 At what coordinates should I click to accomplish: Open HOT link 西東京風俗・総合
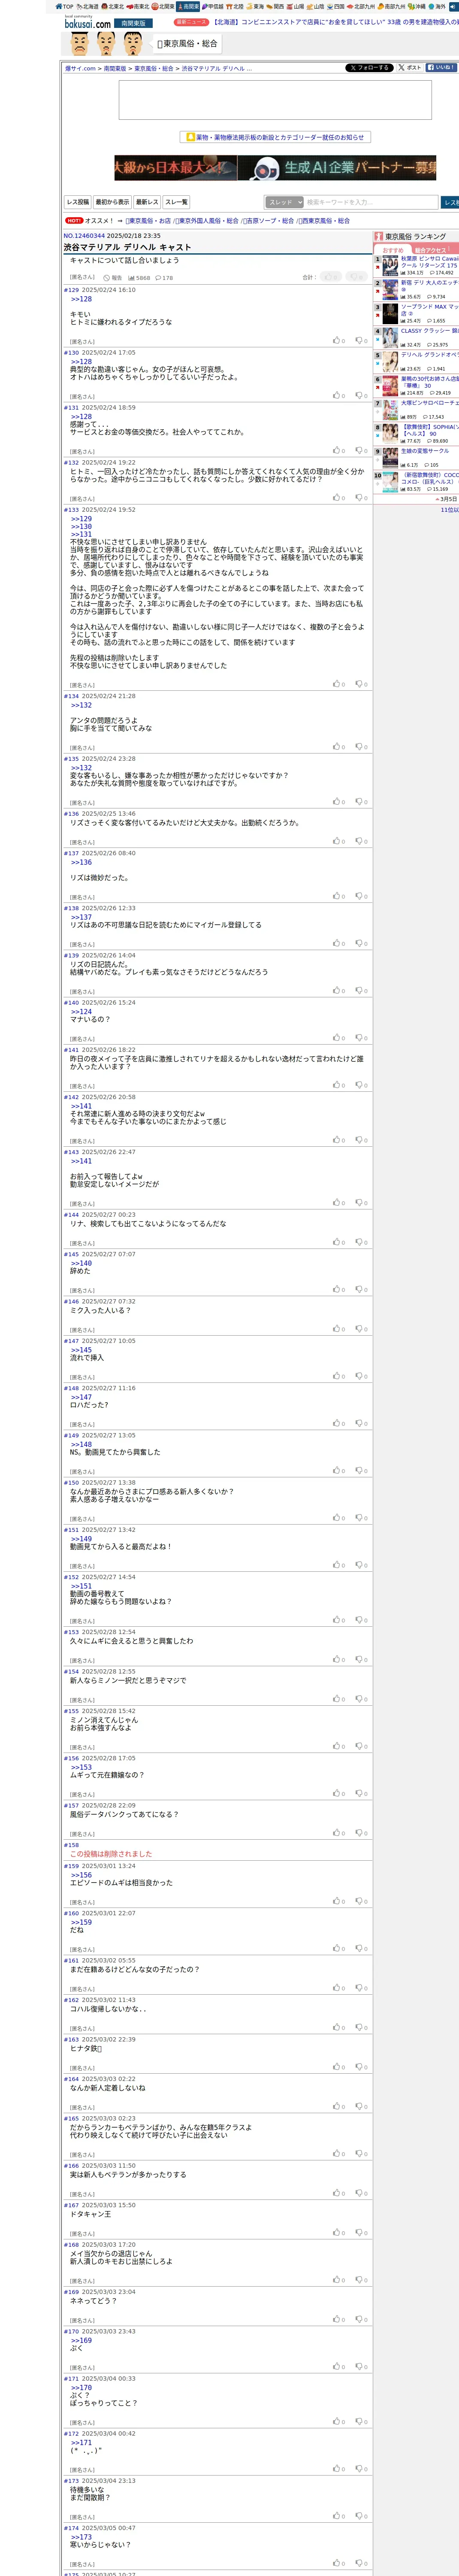click(326, 221)
